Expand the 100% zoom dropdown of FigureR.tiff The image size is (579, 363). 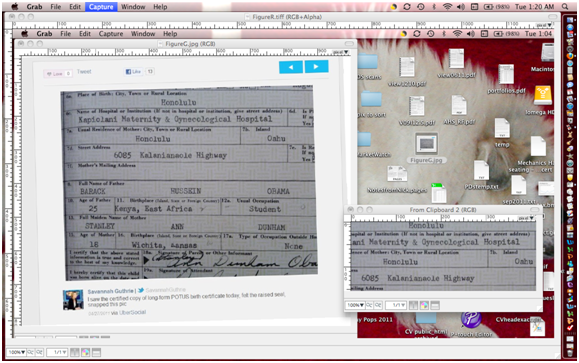pyautogui.click(x=16, y=352)
